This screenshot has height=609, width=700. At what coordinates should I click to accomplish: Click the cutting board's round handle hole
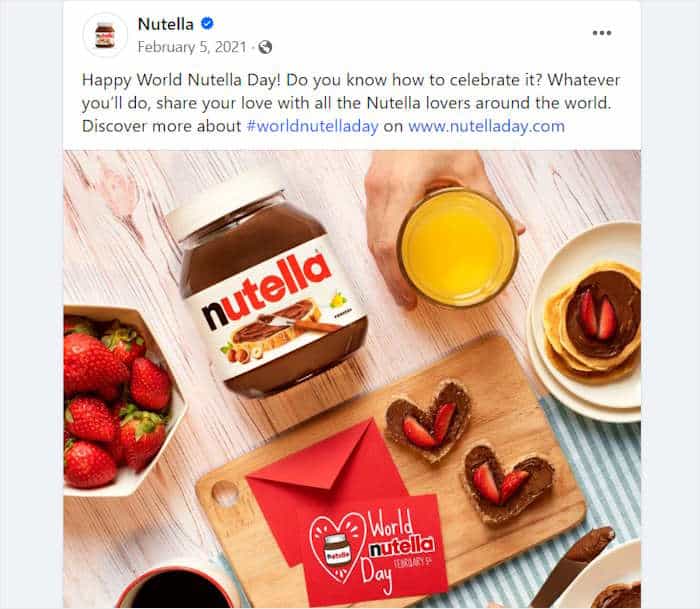point(225,494)
